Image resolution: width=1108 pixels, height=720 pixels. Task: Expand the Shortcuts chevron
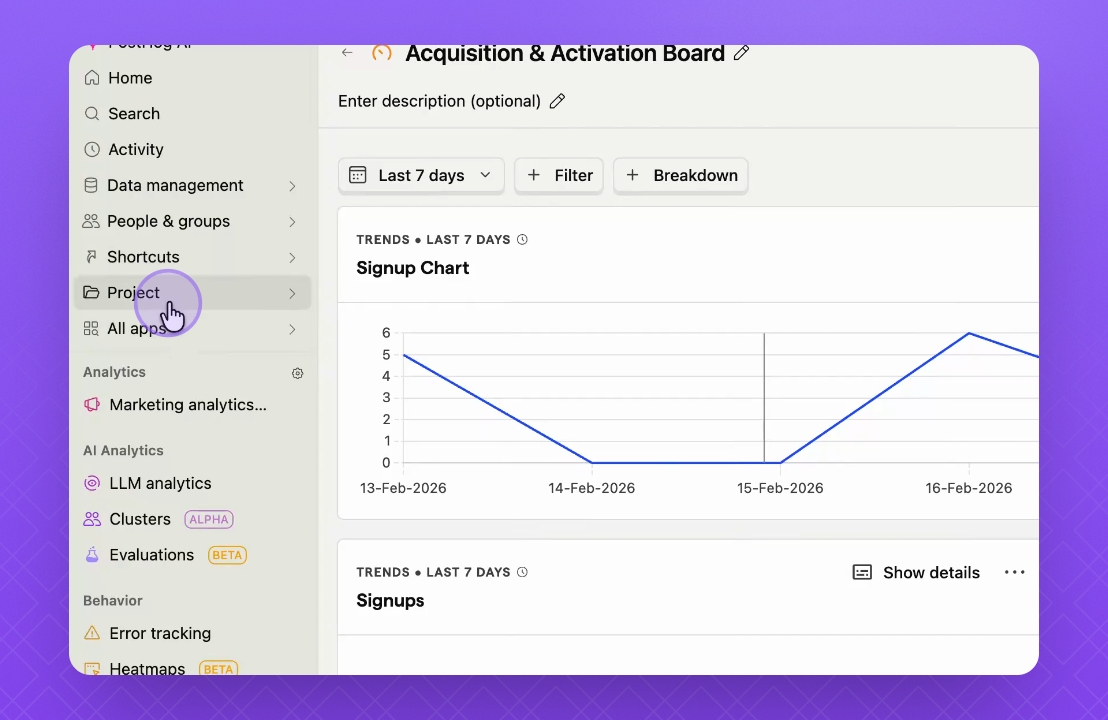pos(293,258)
